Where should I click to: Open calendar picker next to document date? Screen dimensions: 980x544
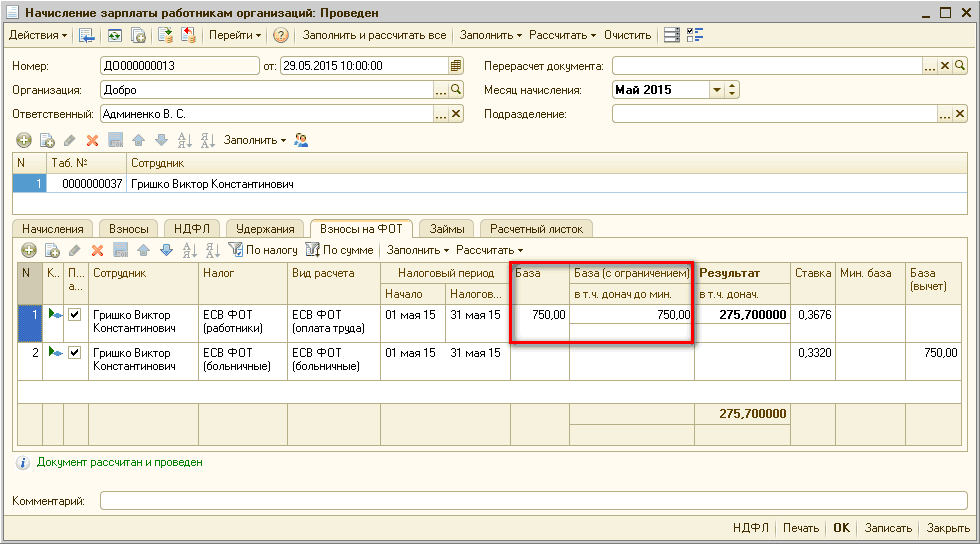(x=456, y=66)
